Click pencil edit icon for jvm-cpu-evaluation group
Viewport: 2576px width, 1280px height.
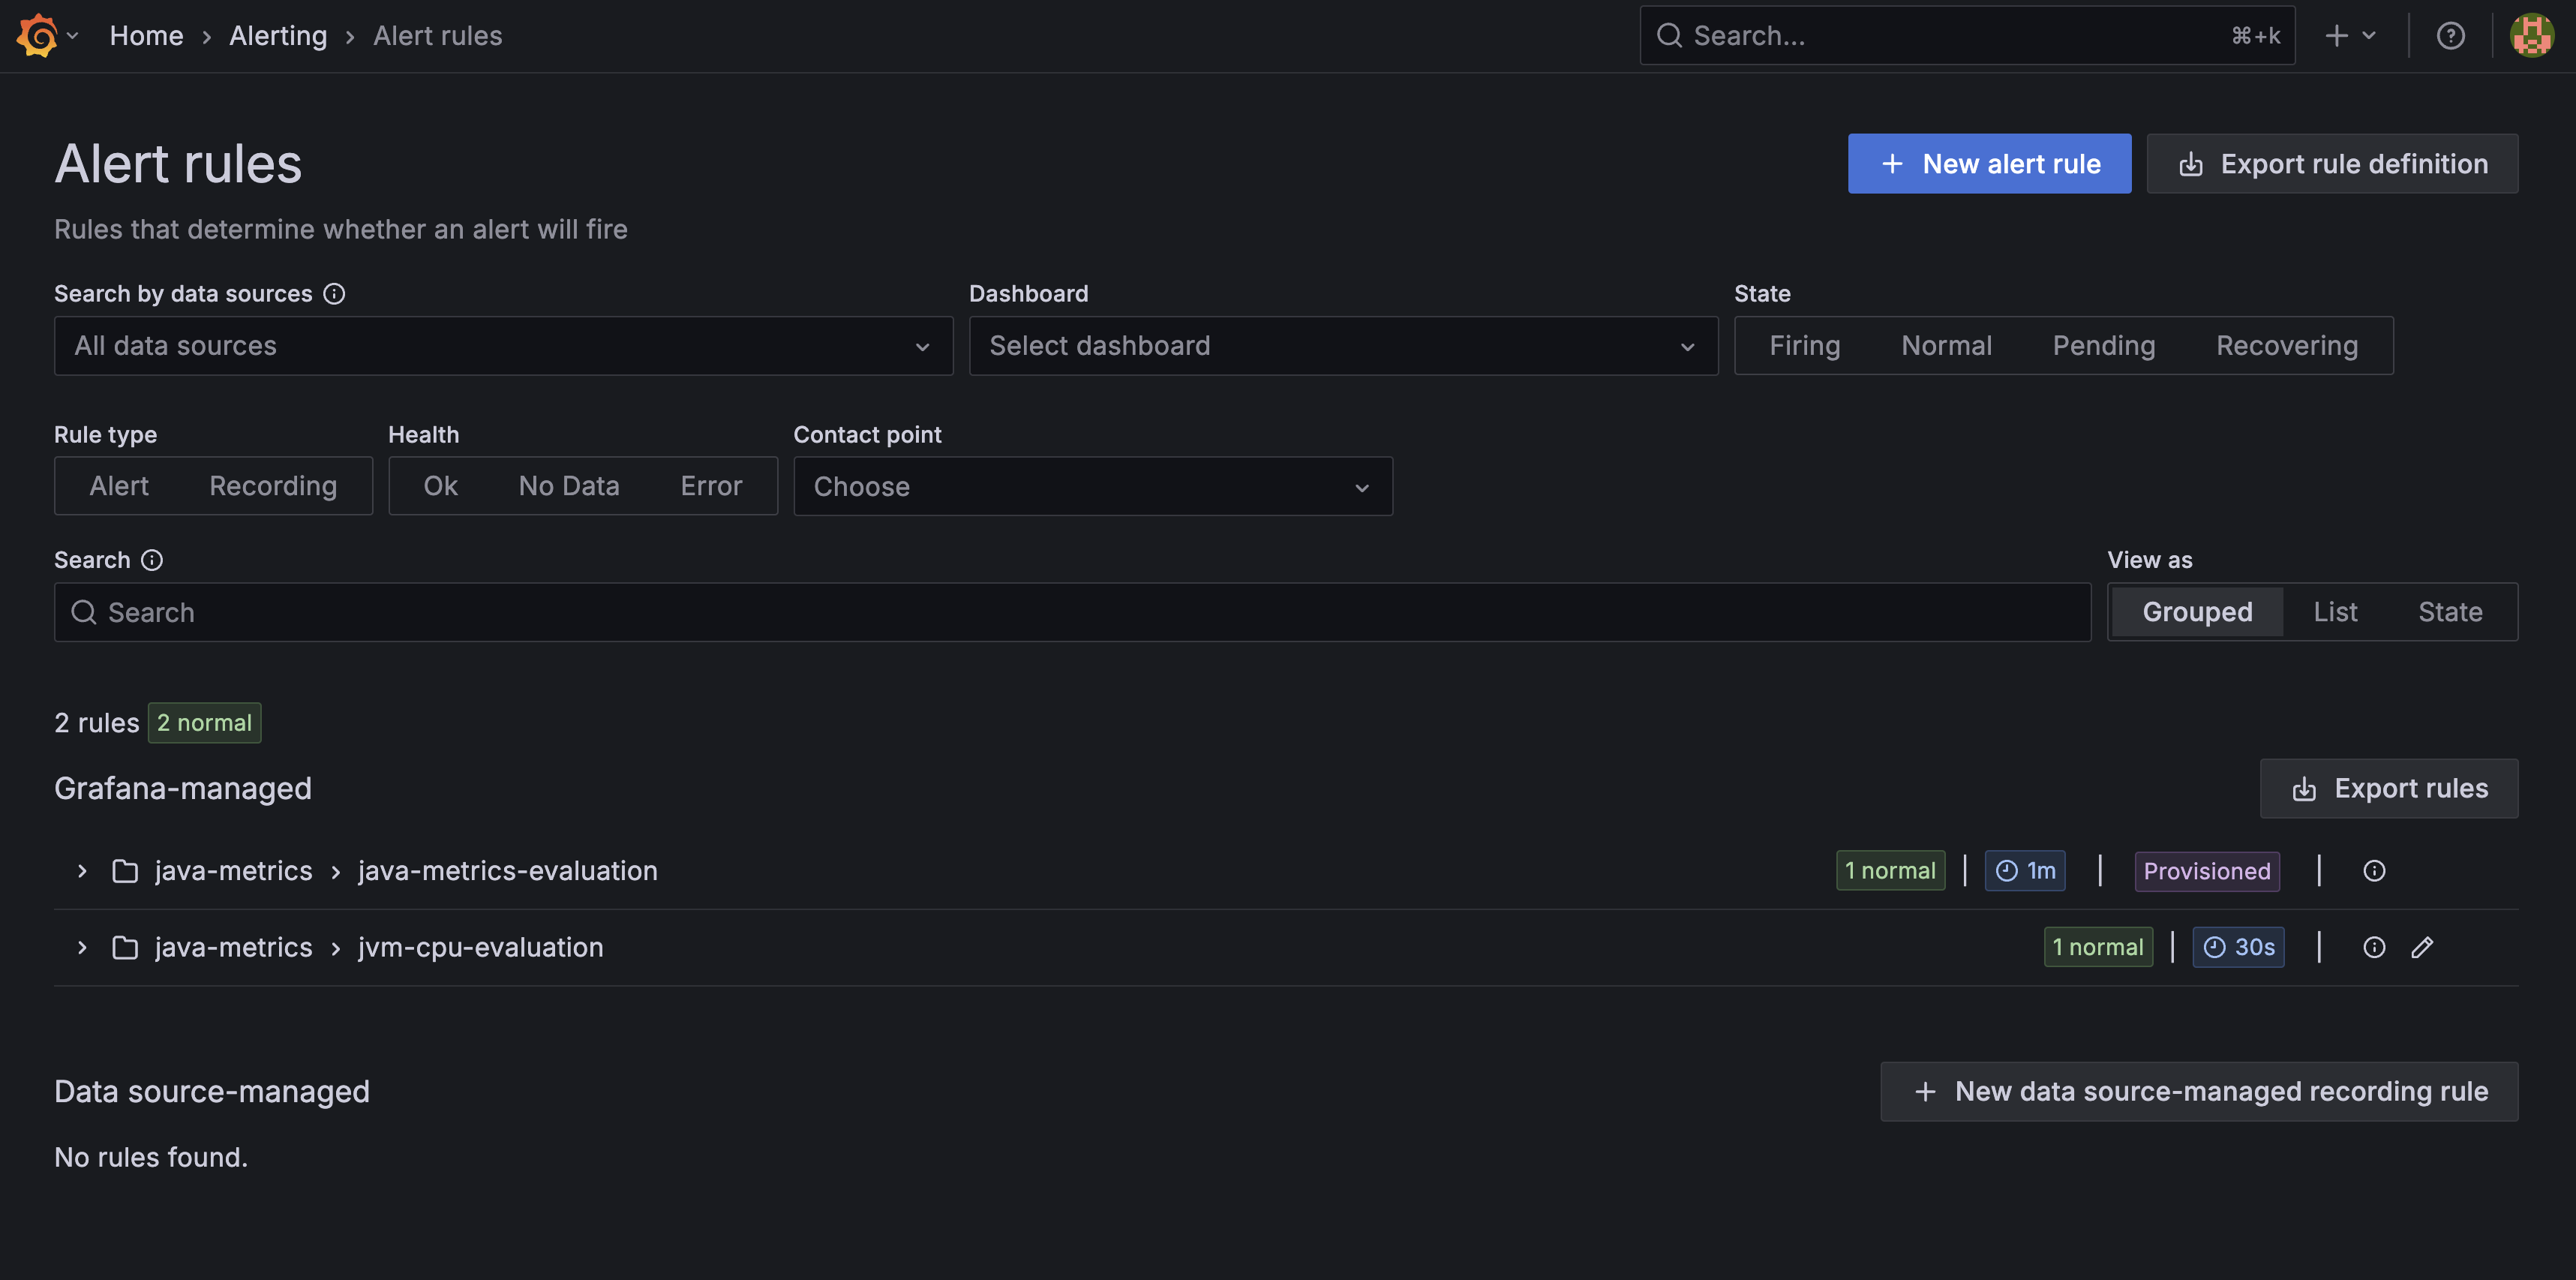click(x=2422, y=947)
